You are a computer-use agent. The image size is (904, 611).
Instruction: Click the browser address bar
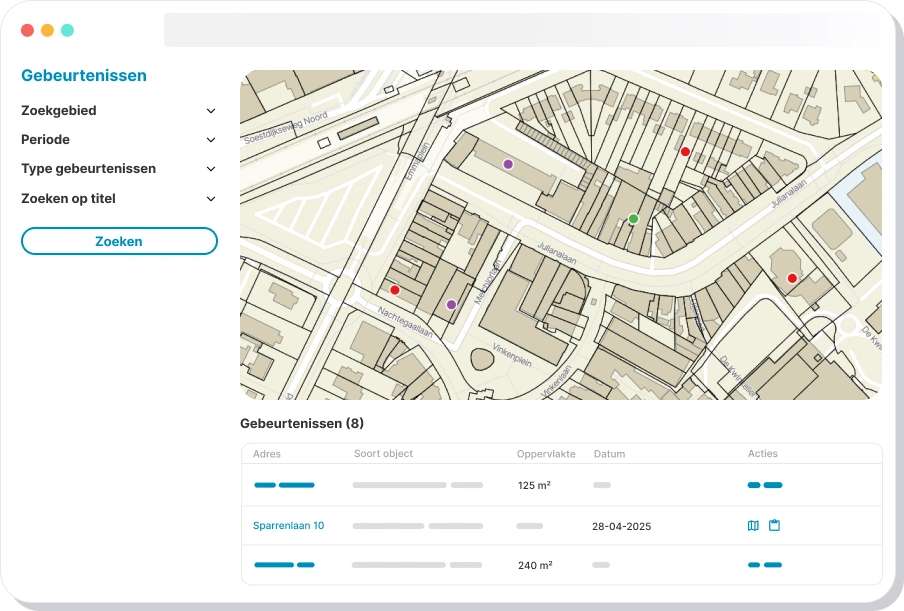click(520, 29)
